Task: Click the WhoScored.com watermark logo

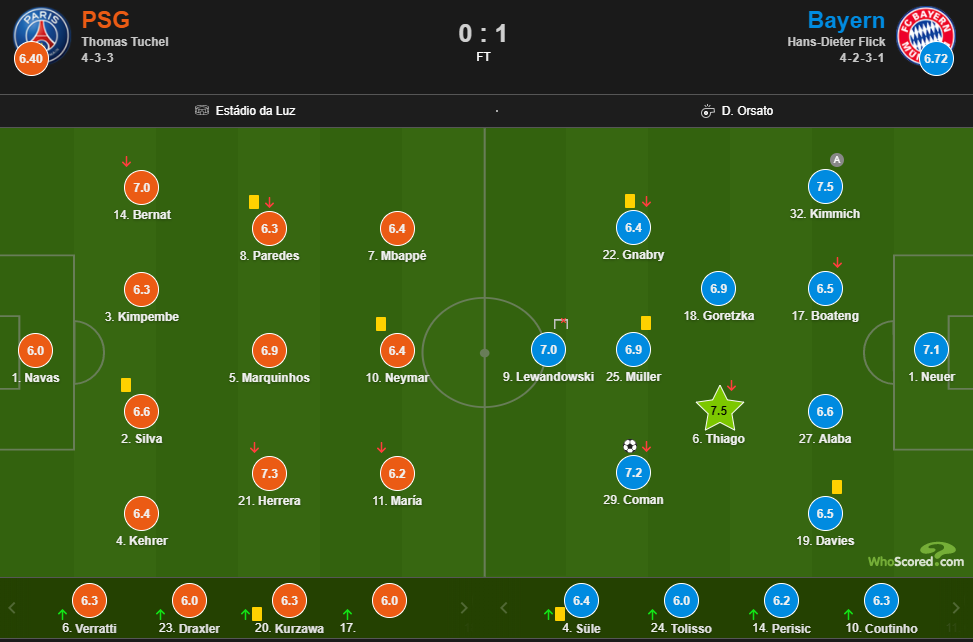Action: (x=916, y=555)
